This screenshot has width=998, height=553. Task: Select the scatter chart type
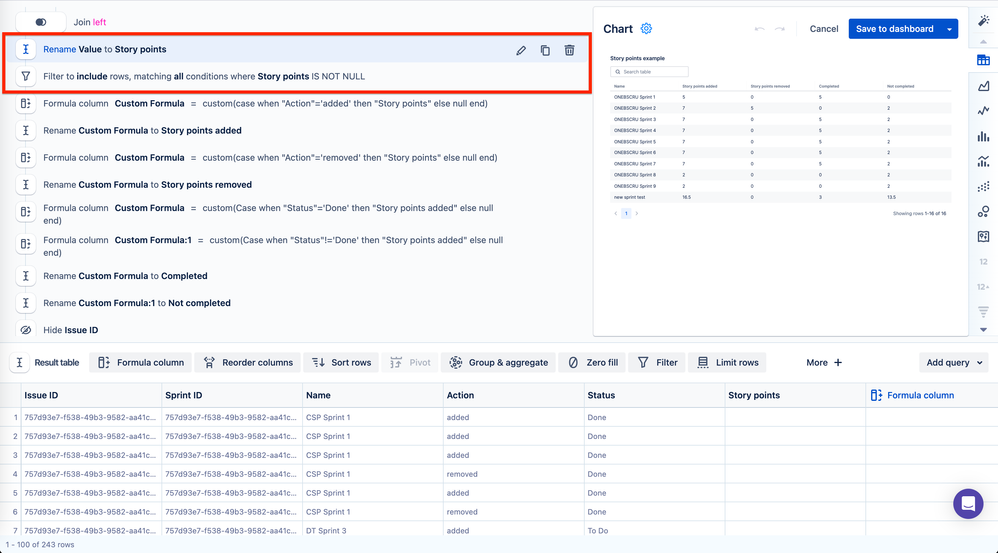tap(983, 186)
